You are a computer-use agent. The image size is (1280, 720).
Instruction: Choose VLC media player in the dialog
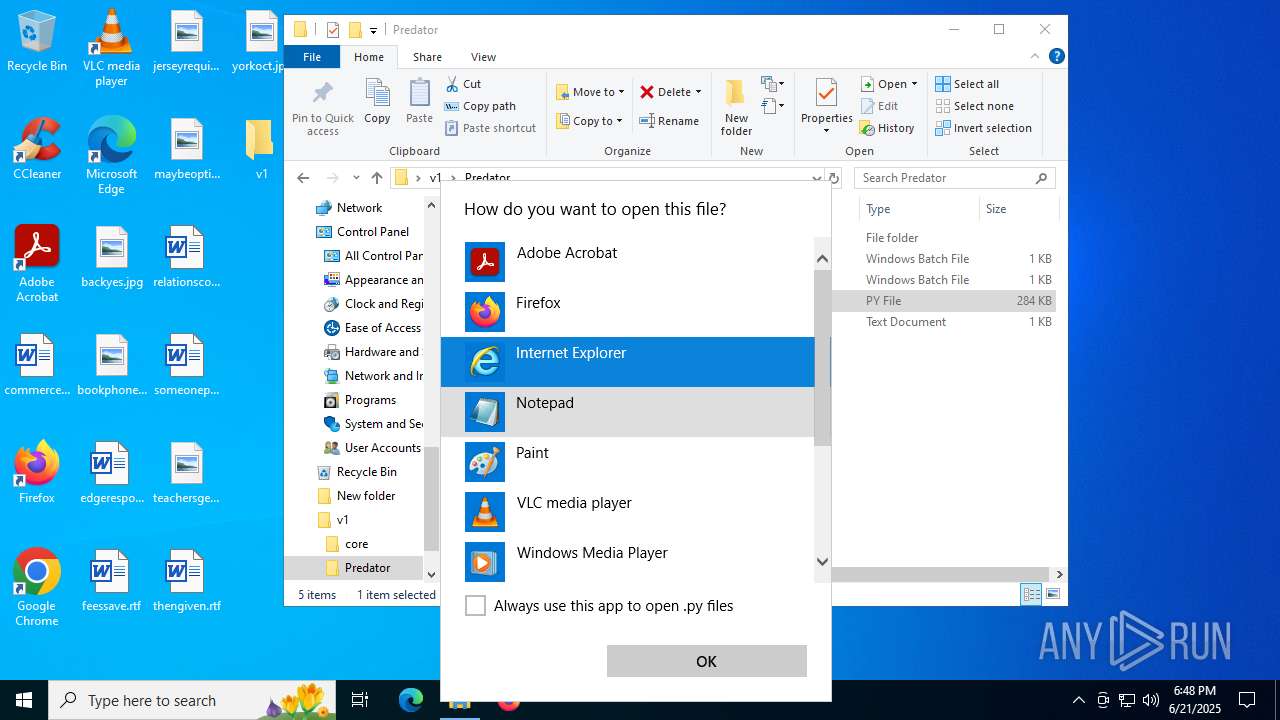point(628,512)
